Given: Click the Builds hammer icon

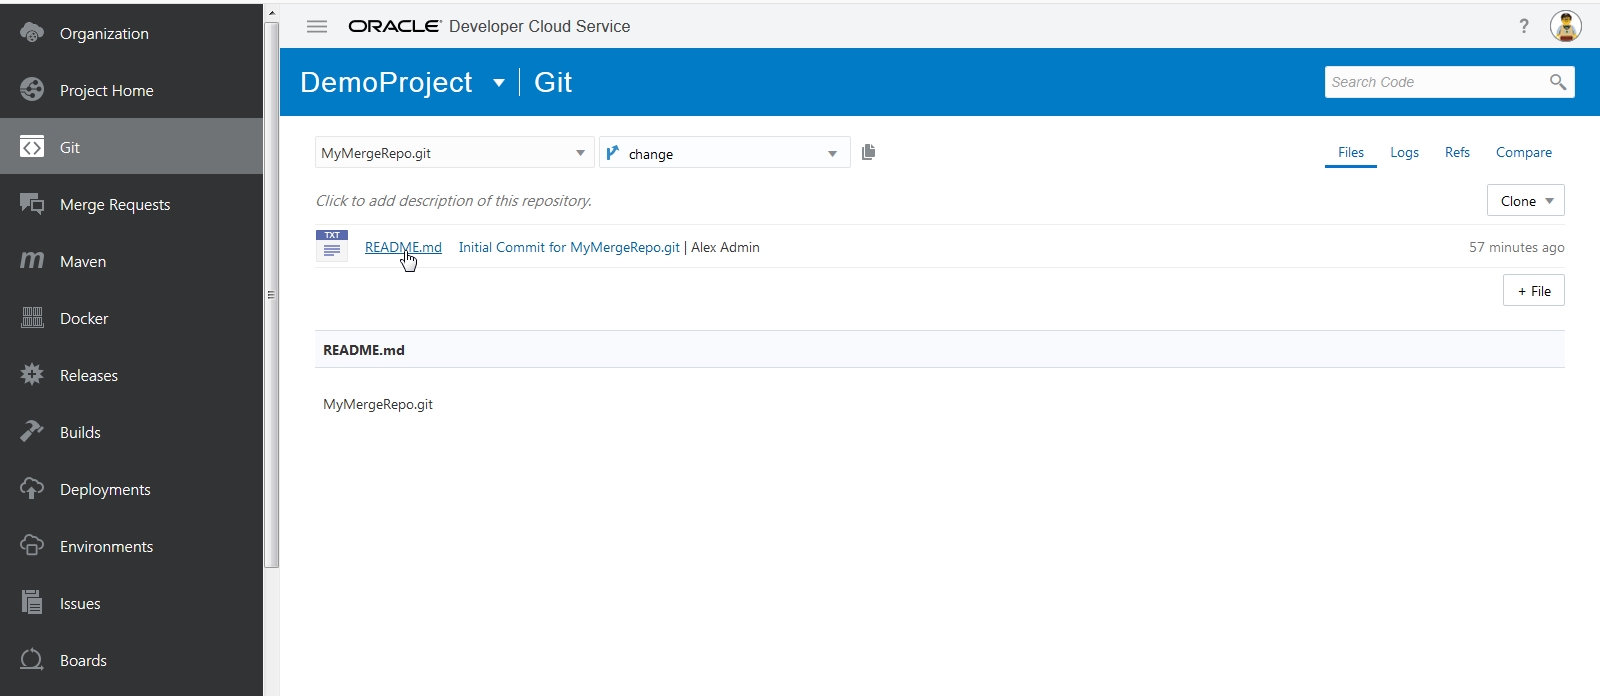Looking at the screenshot, I should click(32, 431).
